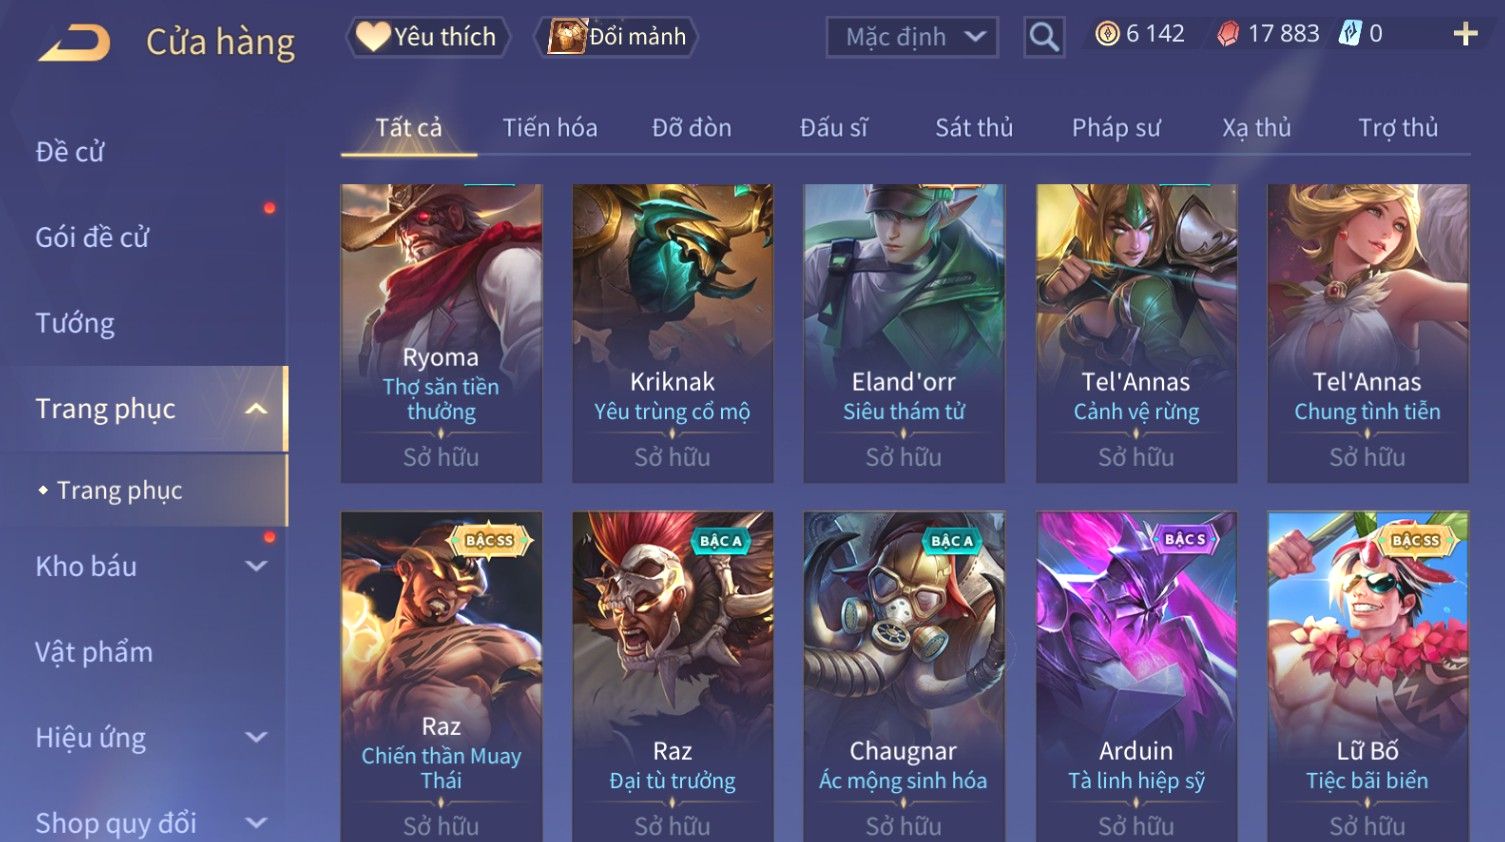Switch to the Pháp sư tab

click(1116, 128)
